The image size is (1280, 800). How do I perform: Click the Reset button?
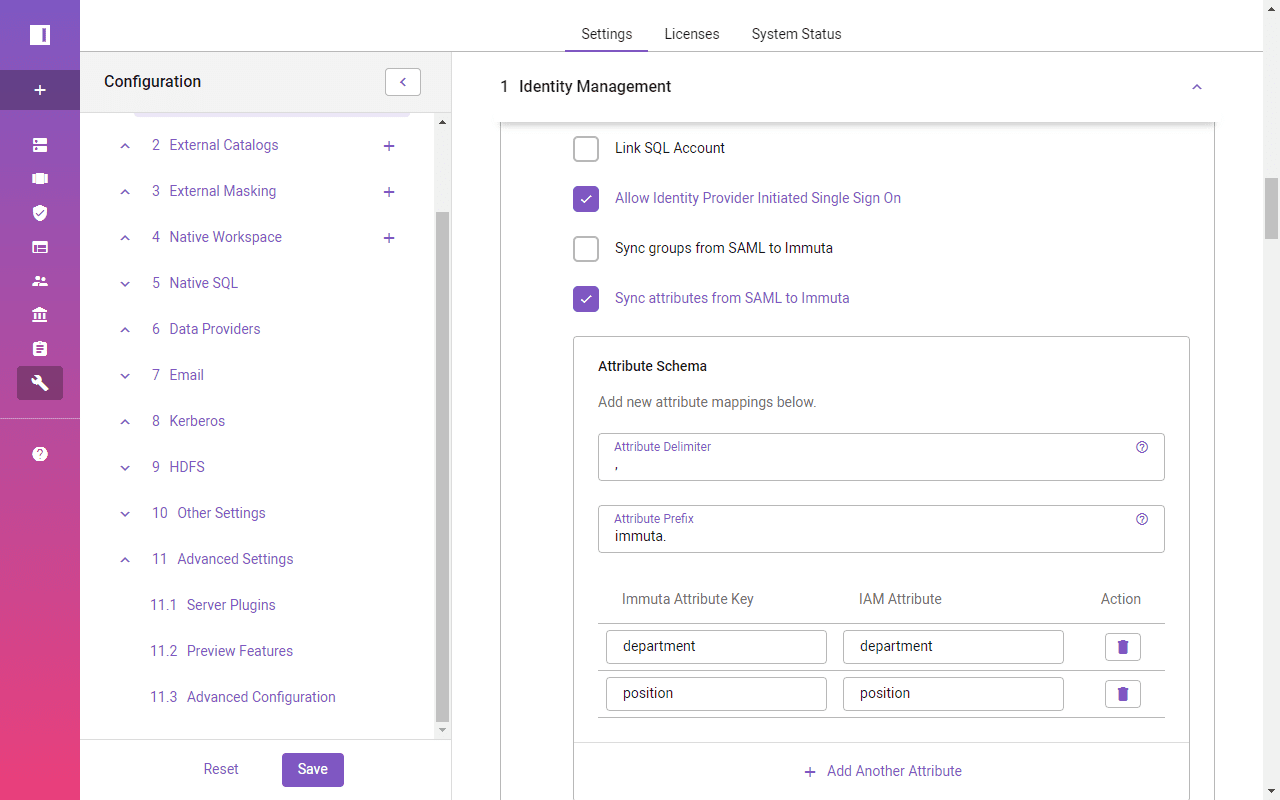[x=221, y=770]
